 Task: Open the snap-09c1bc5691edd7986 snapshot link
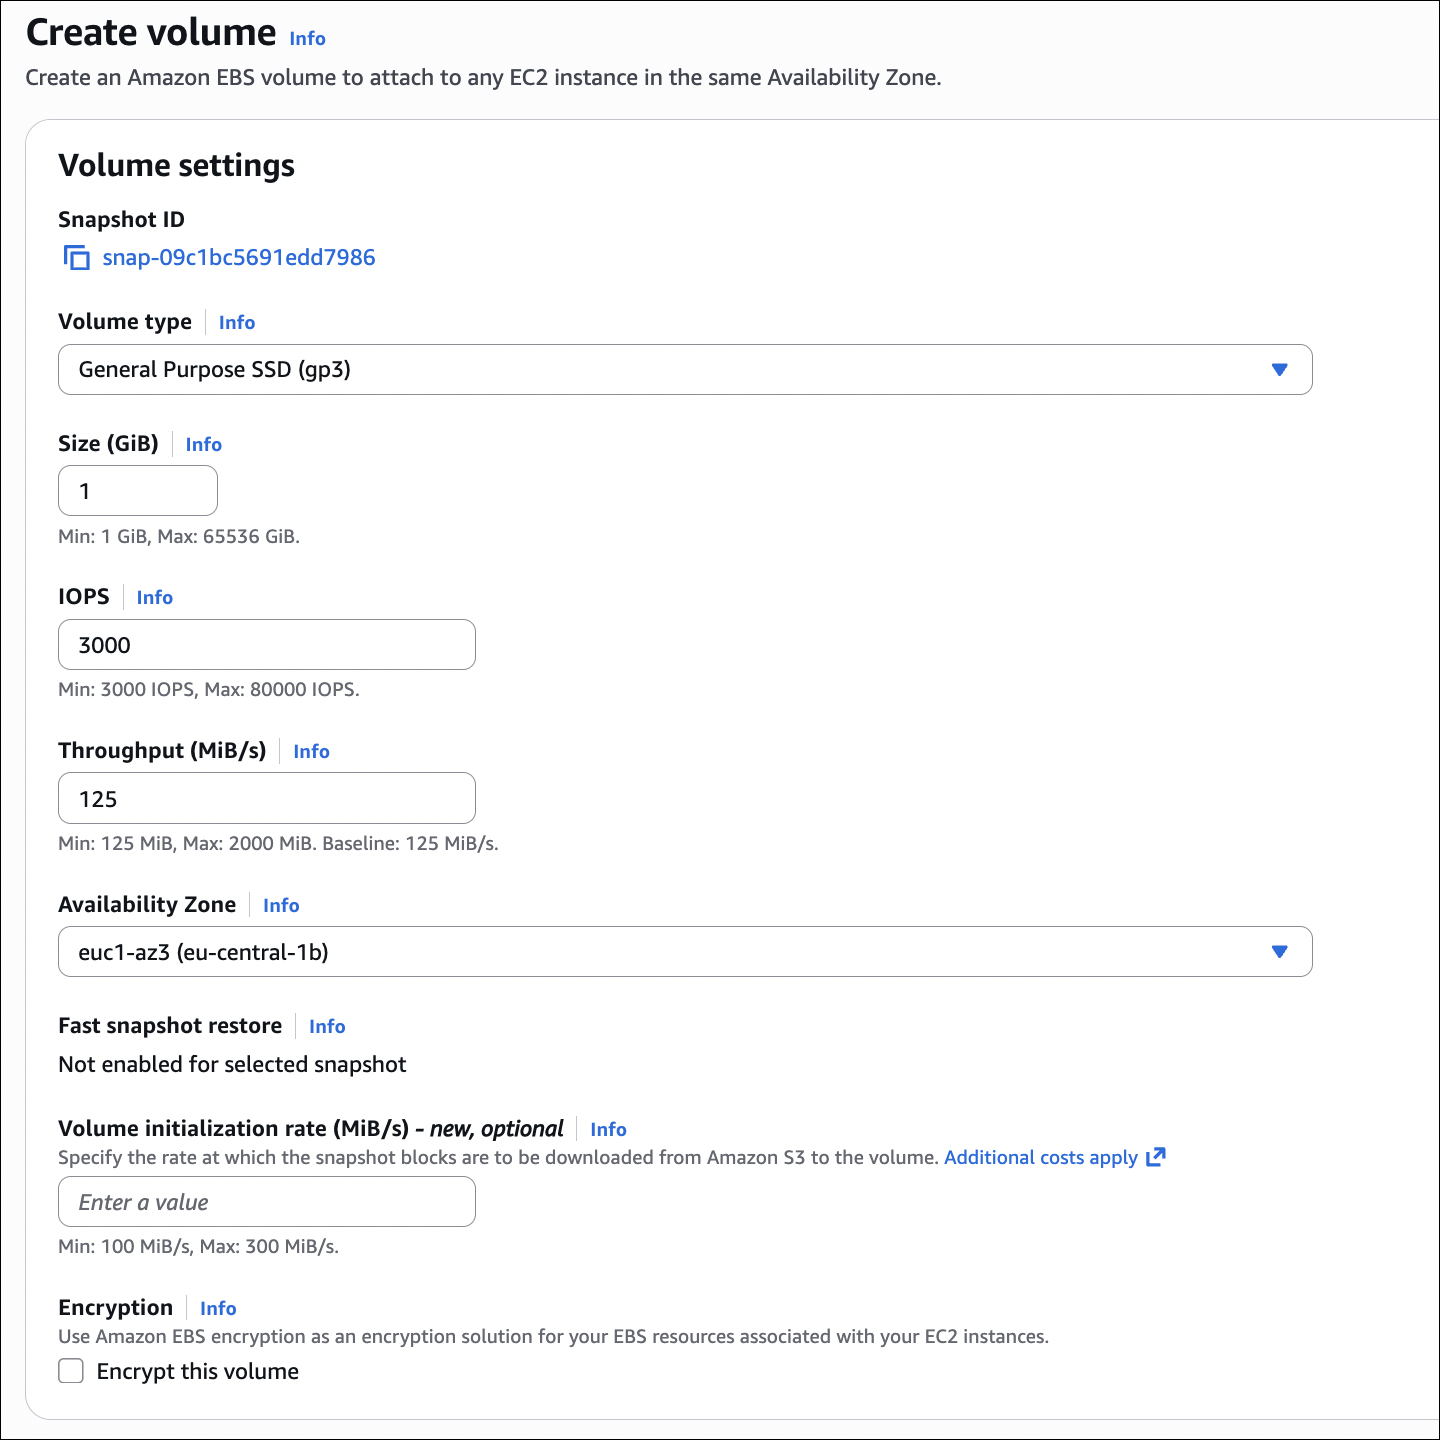point(239,258)
